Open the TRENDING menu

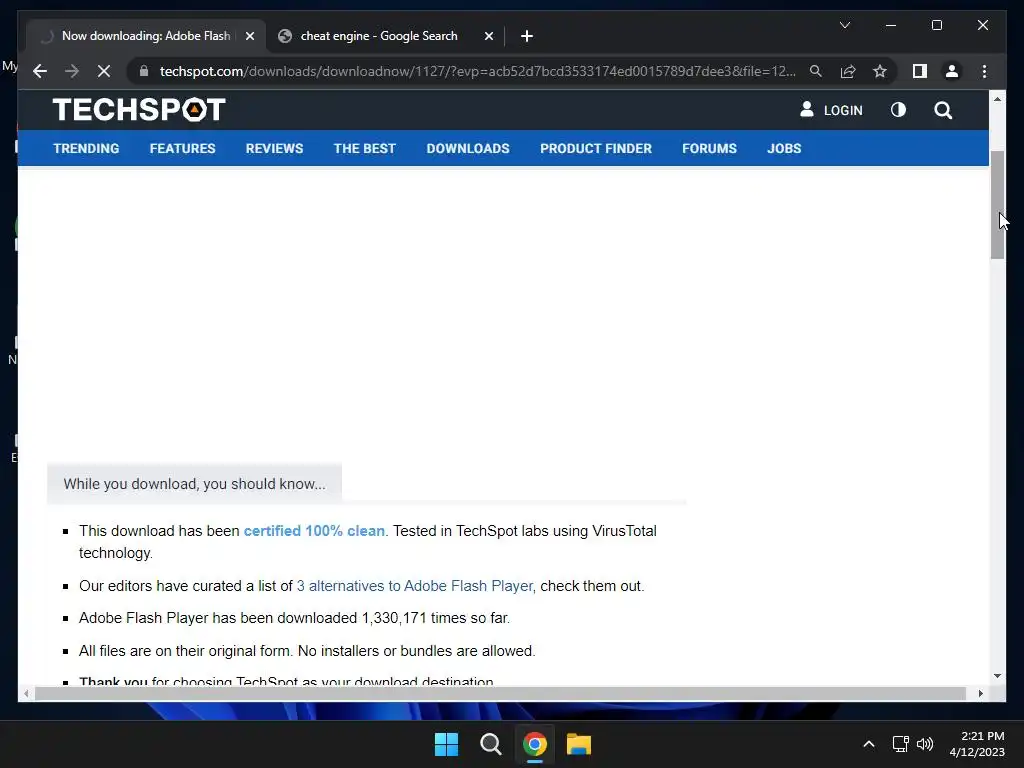tap(86, 148)
